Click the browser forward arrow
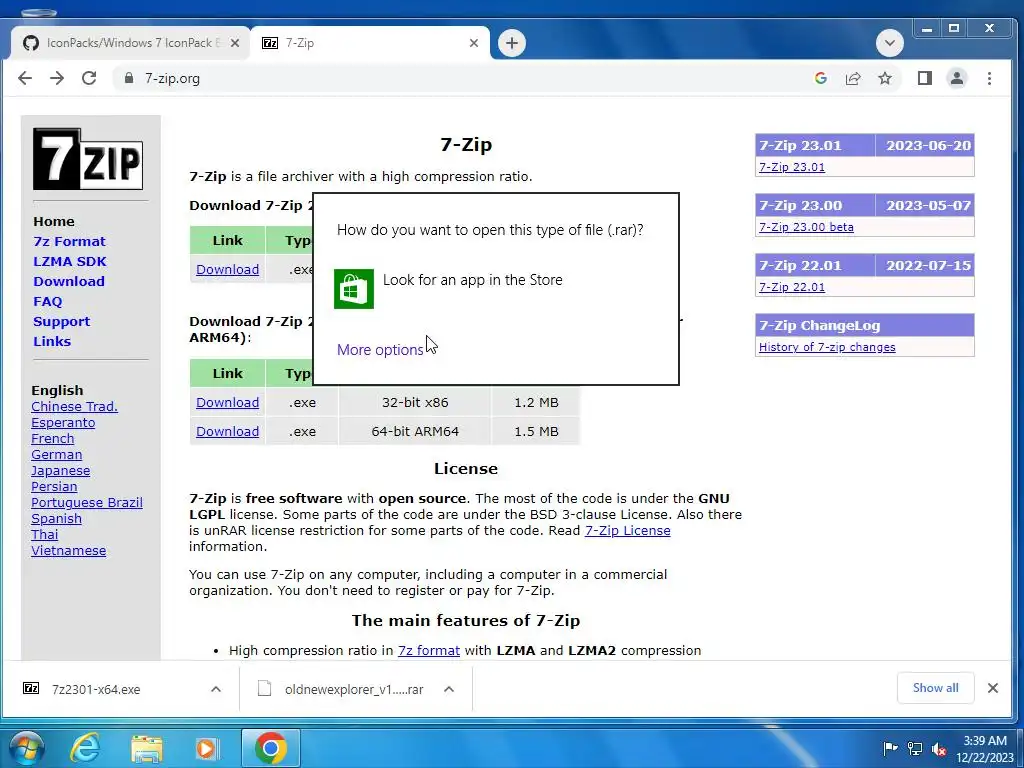 [57, 78]
